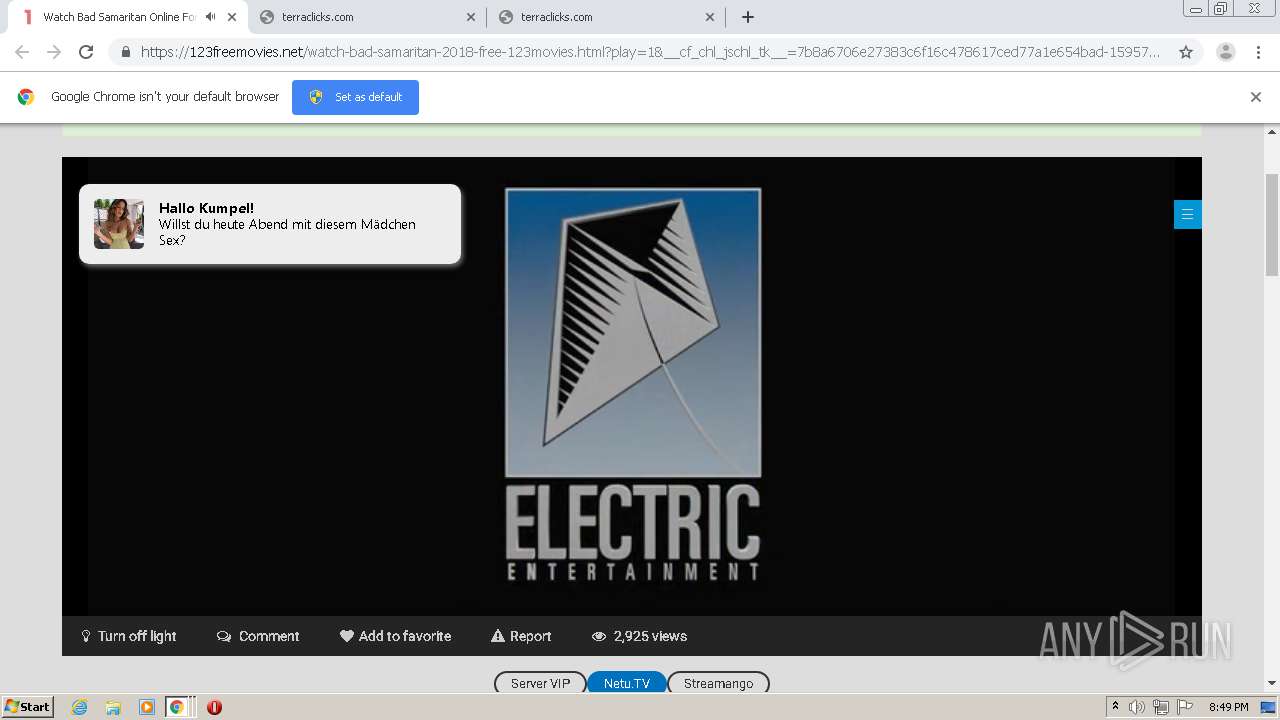This screenshot has height=720, width=1280.
Task: Mute the audio in Bad Samaritan tab
Action: pyautogui.click(x=210, y=17)
